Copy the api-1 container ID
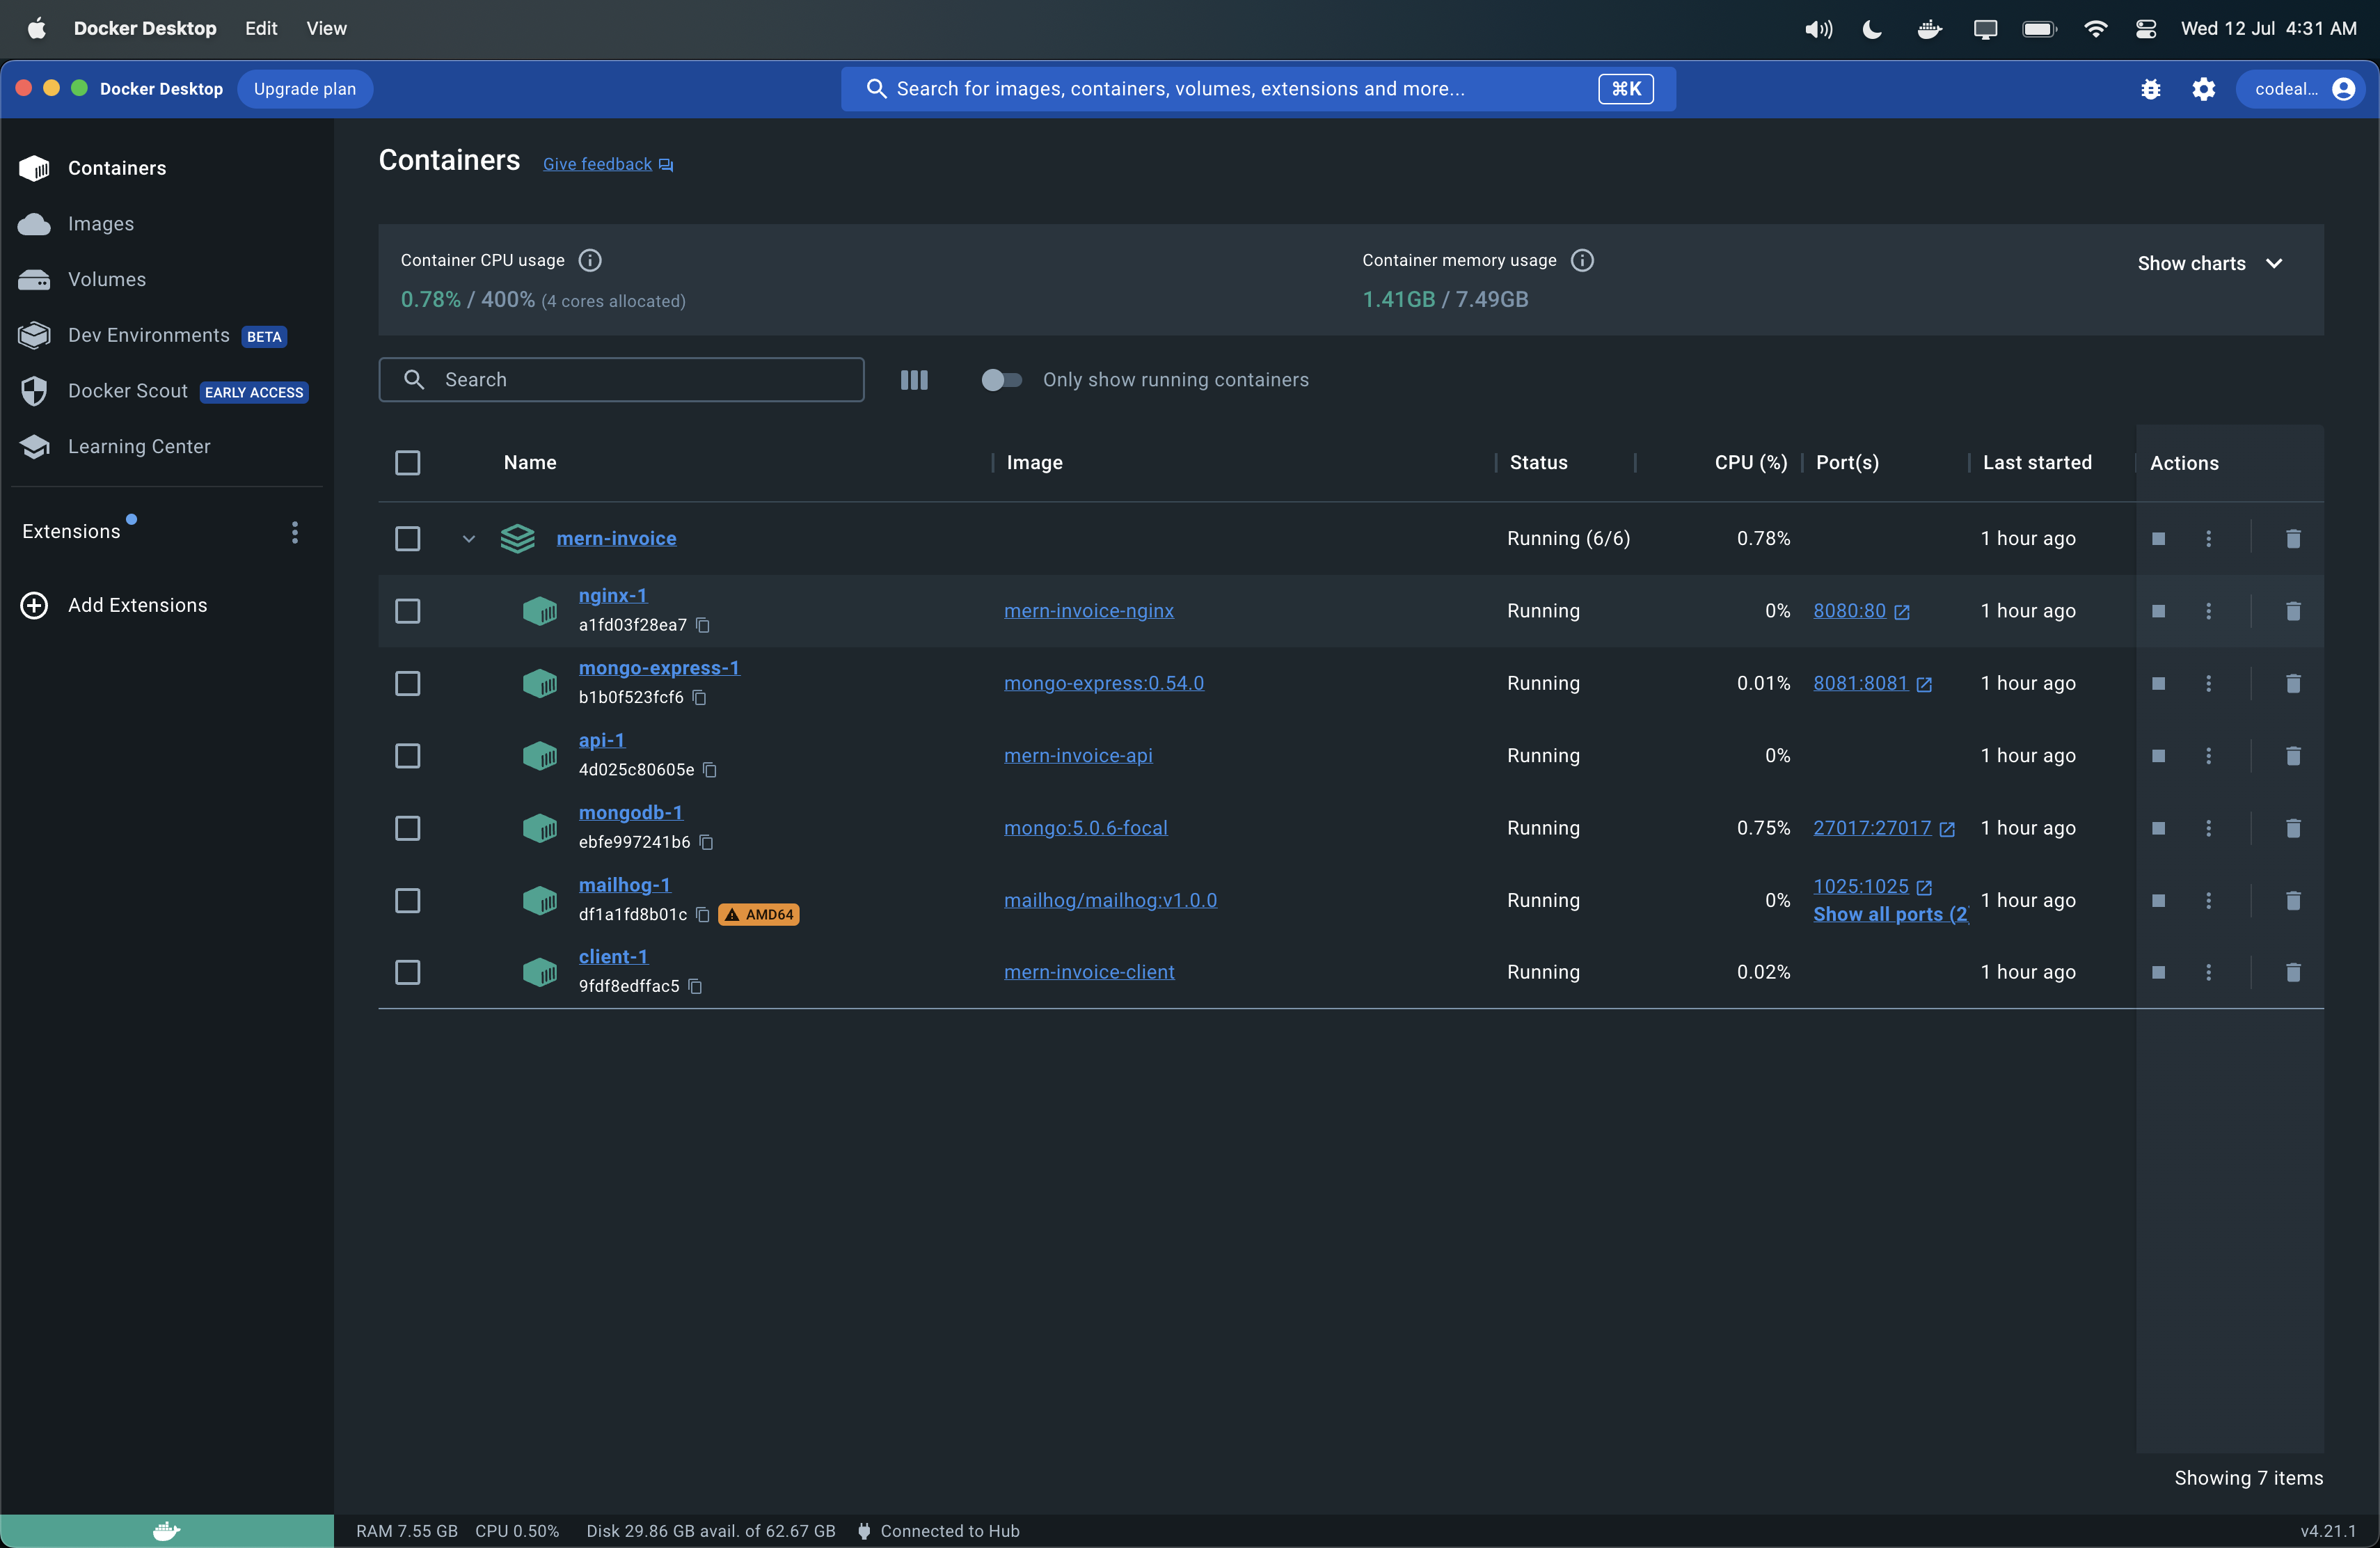 (x=710, y=770)
